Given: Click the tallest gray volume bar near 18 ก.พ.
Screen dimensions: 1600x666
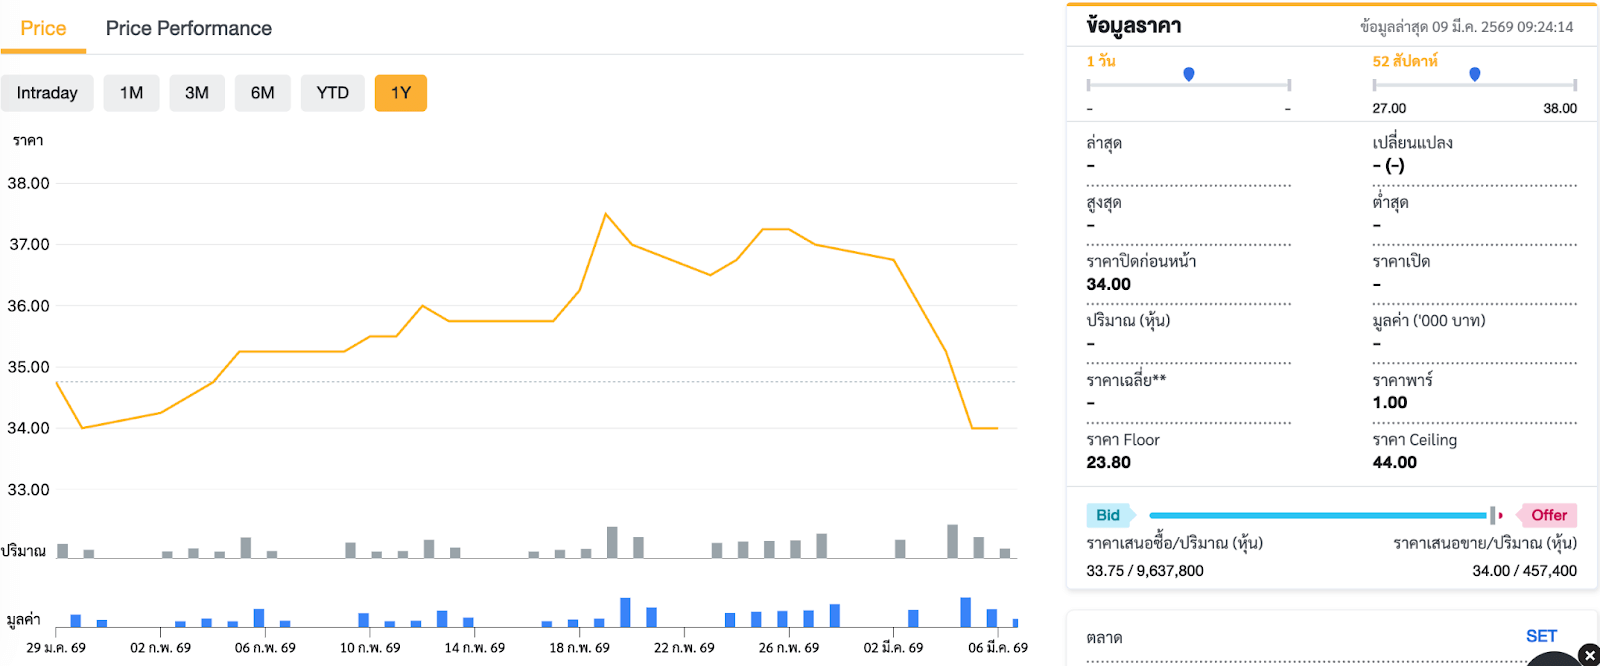Looking at the screenshot, I should pyautogui.click(x=612, y=542).
